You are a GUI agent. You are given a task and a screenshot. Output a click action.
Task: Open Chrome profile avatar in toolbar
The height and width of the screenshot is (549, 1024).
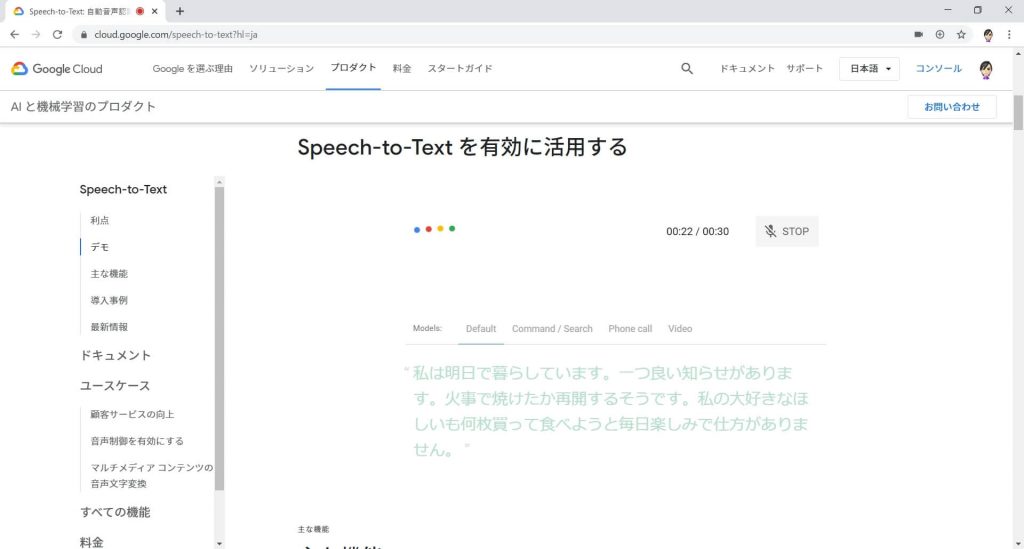[x=988, y=35]
